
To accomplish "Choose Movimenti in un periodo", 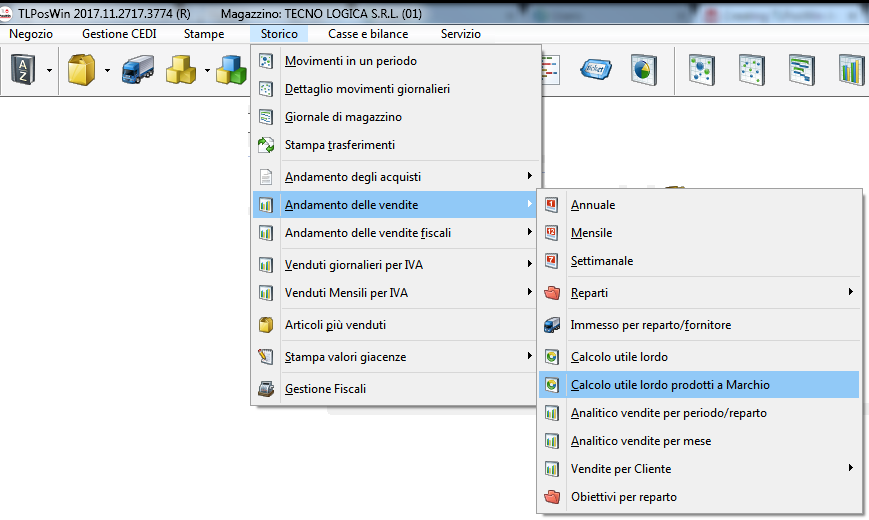I will (x=350, y=61).
